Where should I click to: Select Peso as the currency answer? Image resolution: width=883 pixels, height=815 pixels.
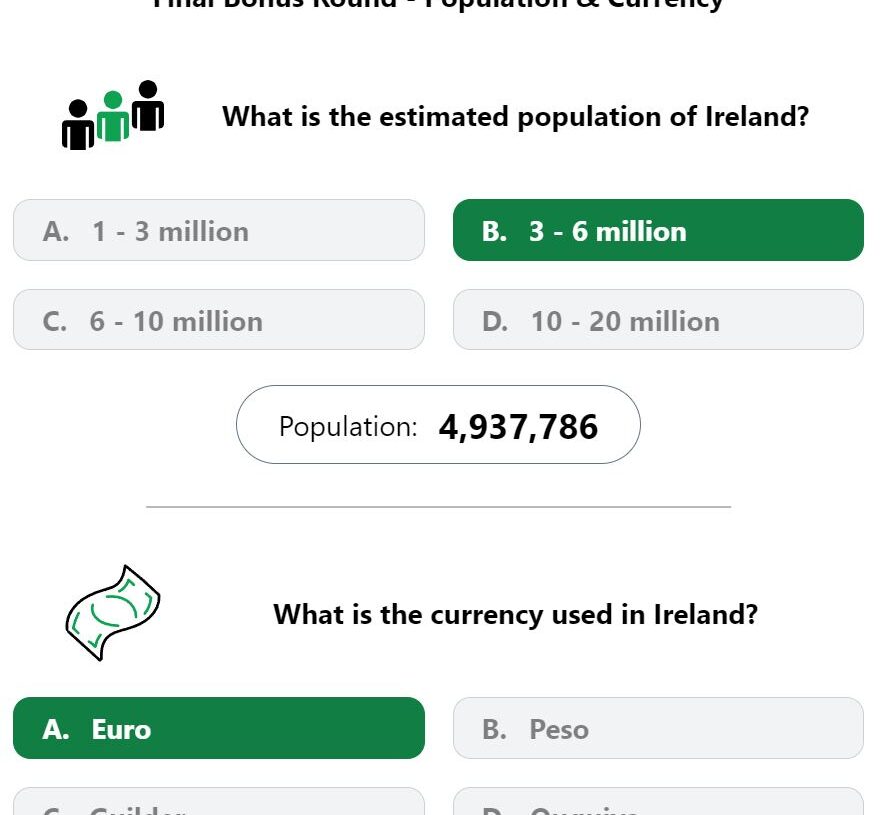point(658,728)
